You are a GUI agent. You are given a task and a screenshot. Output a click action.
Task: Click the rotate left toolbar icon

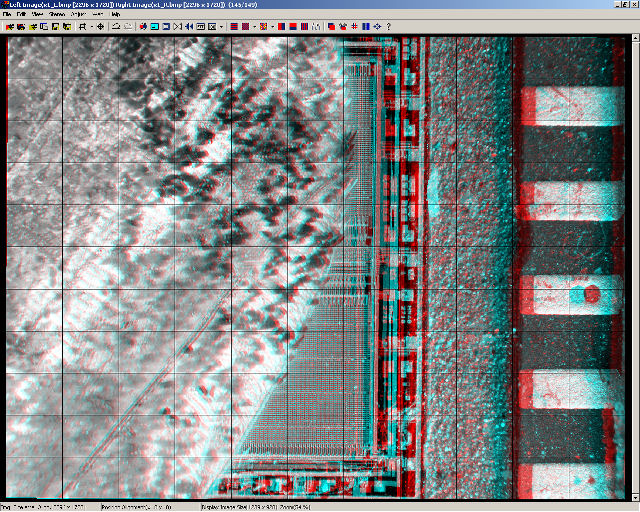click(x=115, y=27)
